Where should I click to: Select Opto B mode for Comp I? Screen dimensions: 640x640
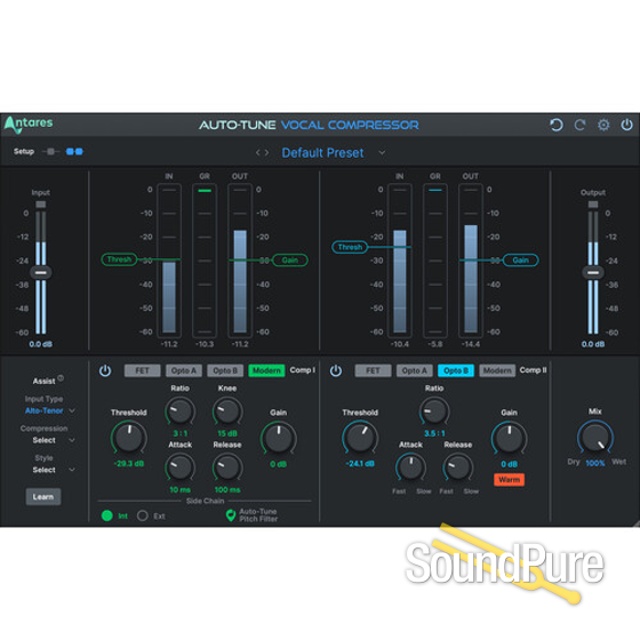pyautogui.click(x=225, y=371)
